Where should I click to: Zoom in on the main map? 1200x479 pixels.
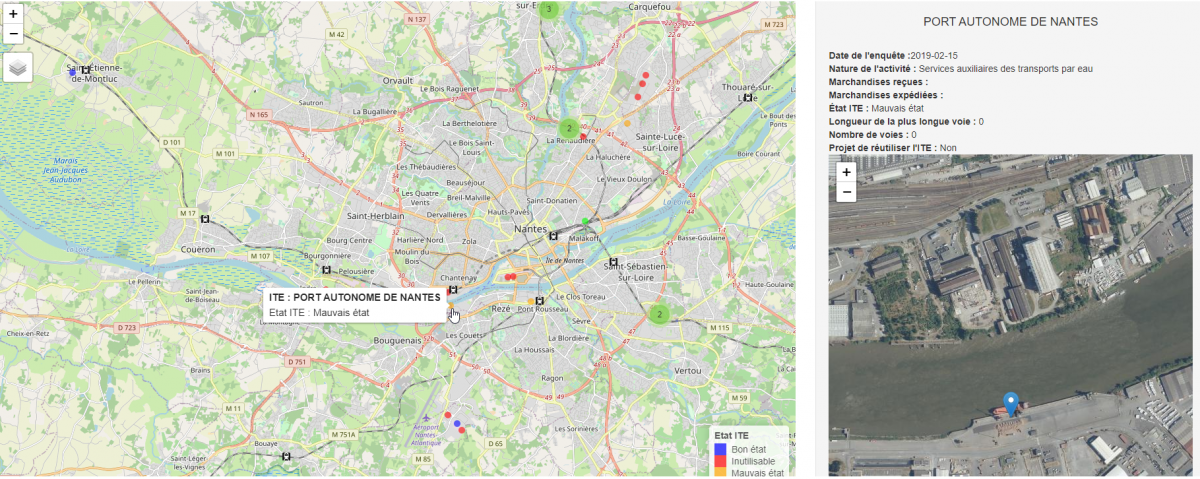point(14,14)
